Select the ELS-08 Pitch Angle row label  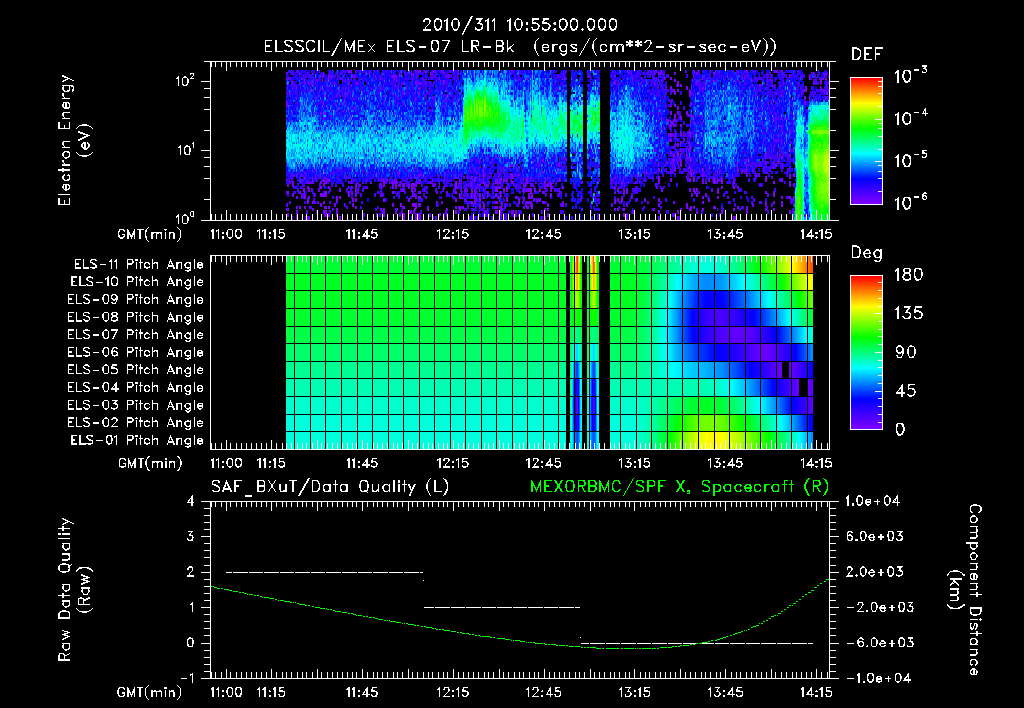pos(135,317)
